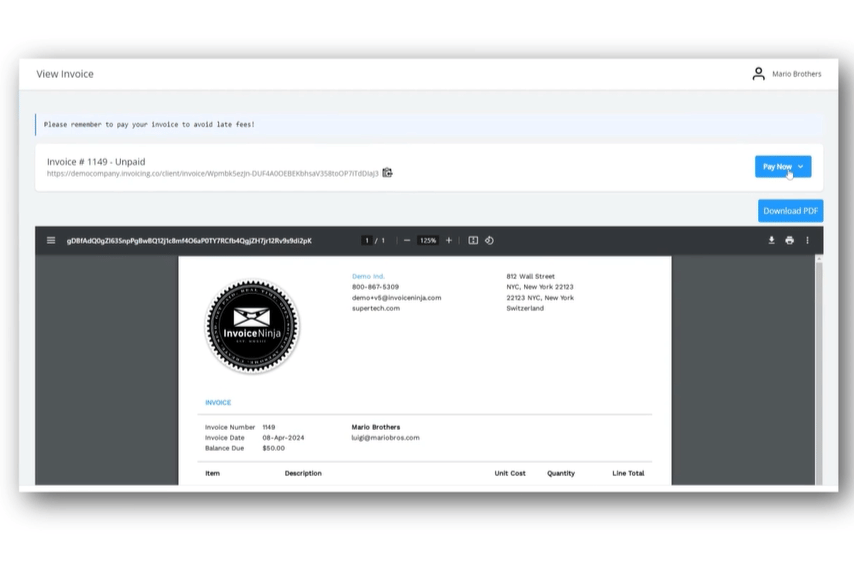Open the Mario Brothers user profile icon

pos(758,73)
